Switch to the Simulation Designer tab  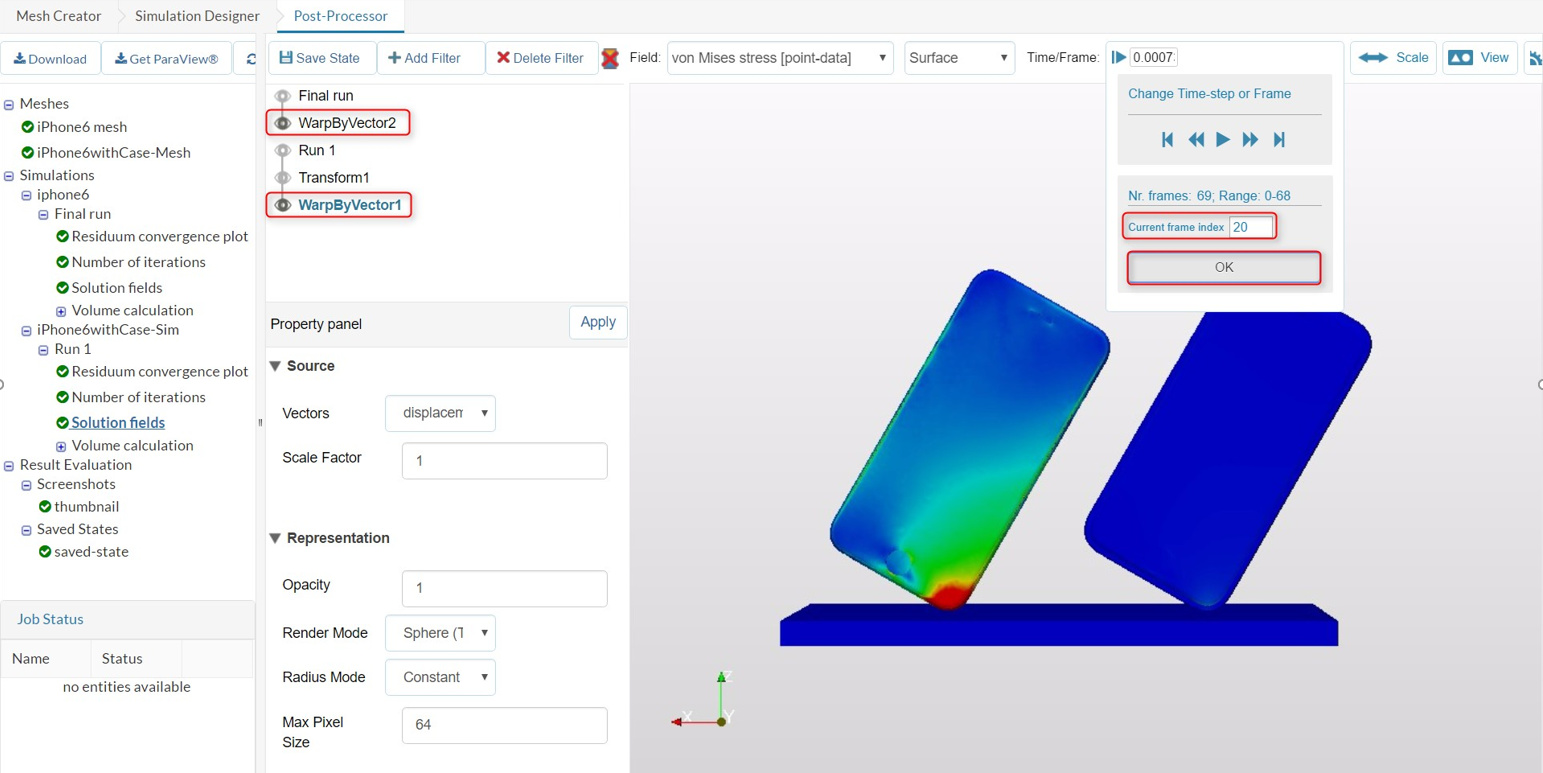click(x=197, y=16)
